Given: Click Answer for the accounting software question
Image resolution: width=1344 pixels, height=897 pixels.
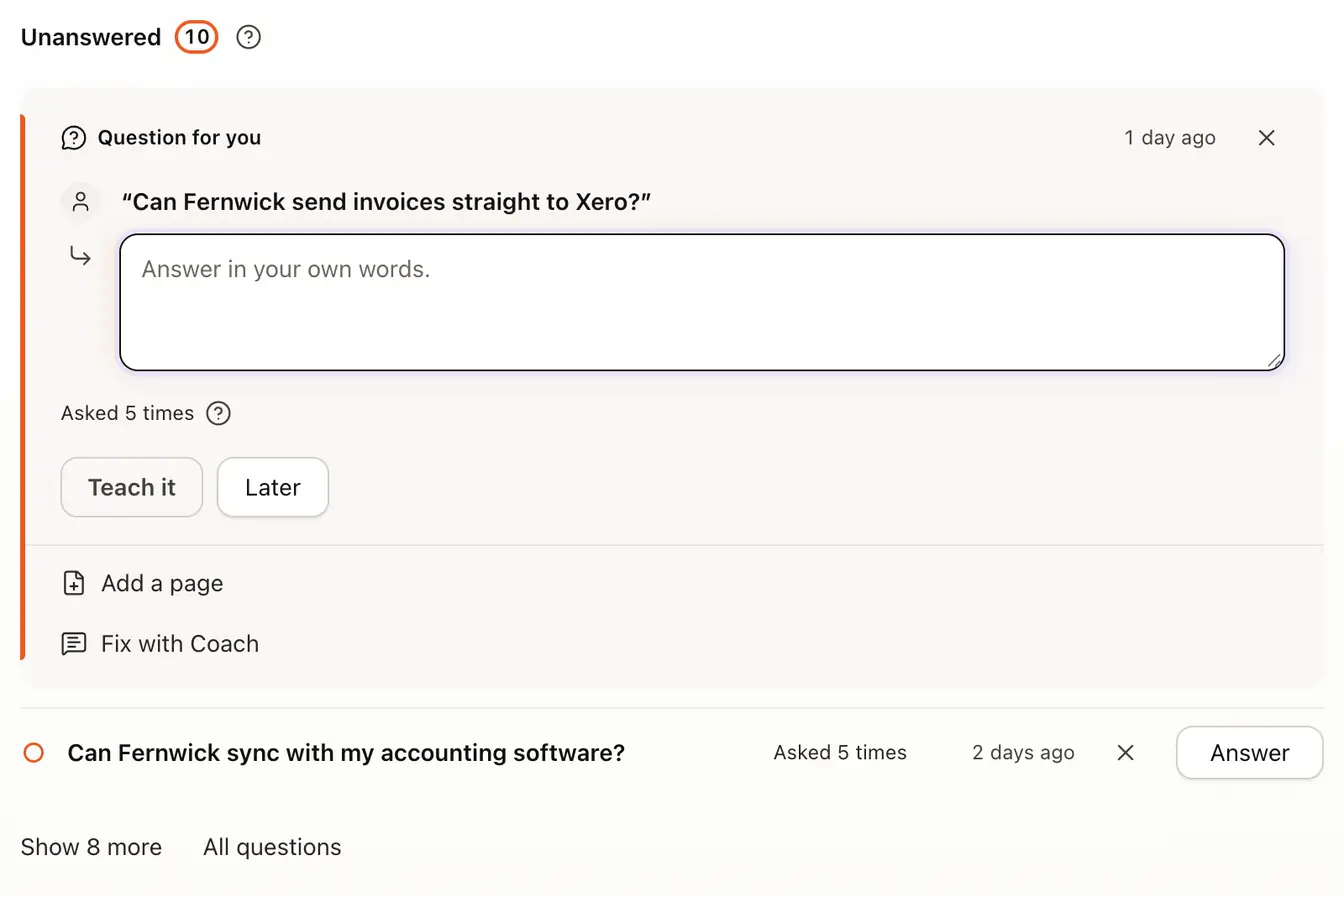Looking at the screenshot, I should click(x=1250, y=753).
